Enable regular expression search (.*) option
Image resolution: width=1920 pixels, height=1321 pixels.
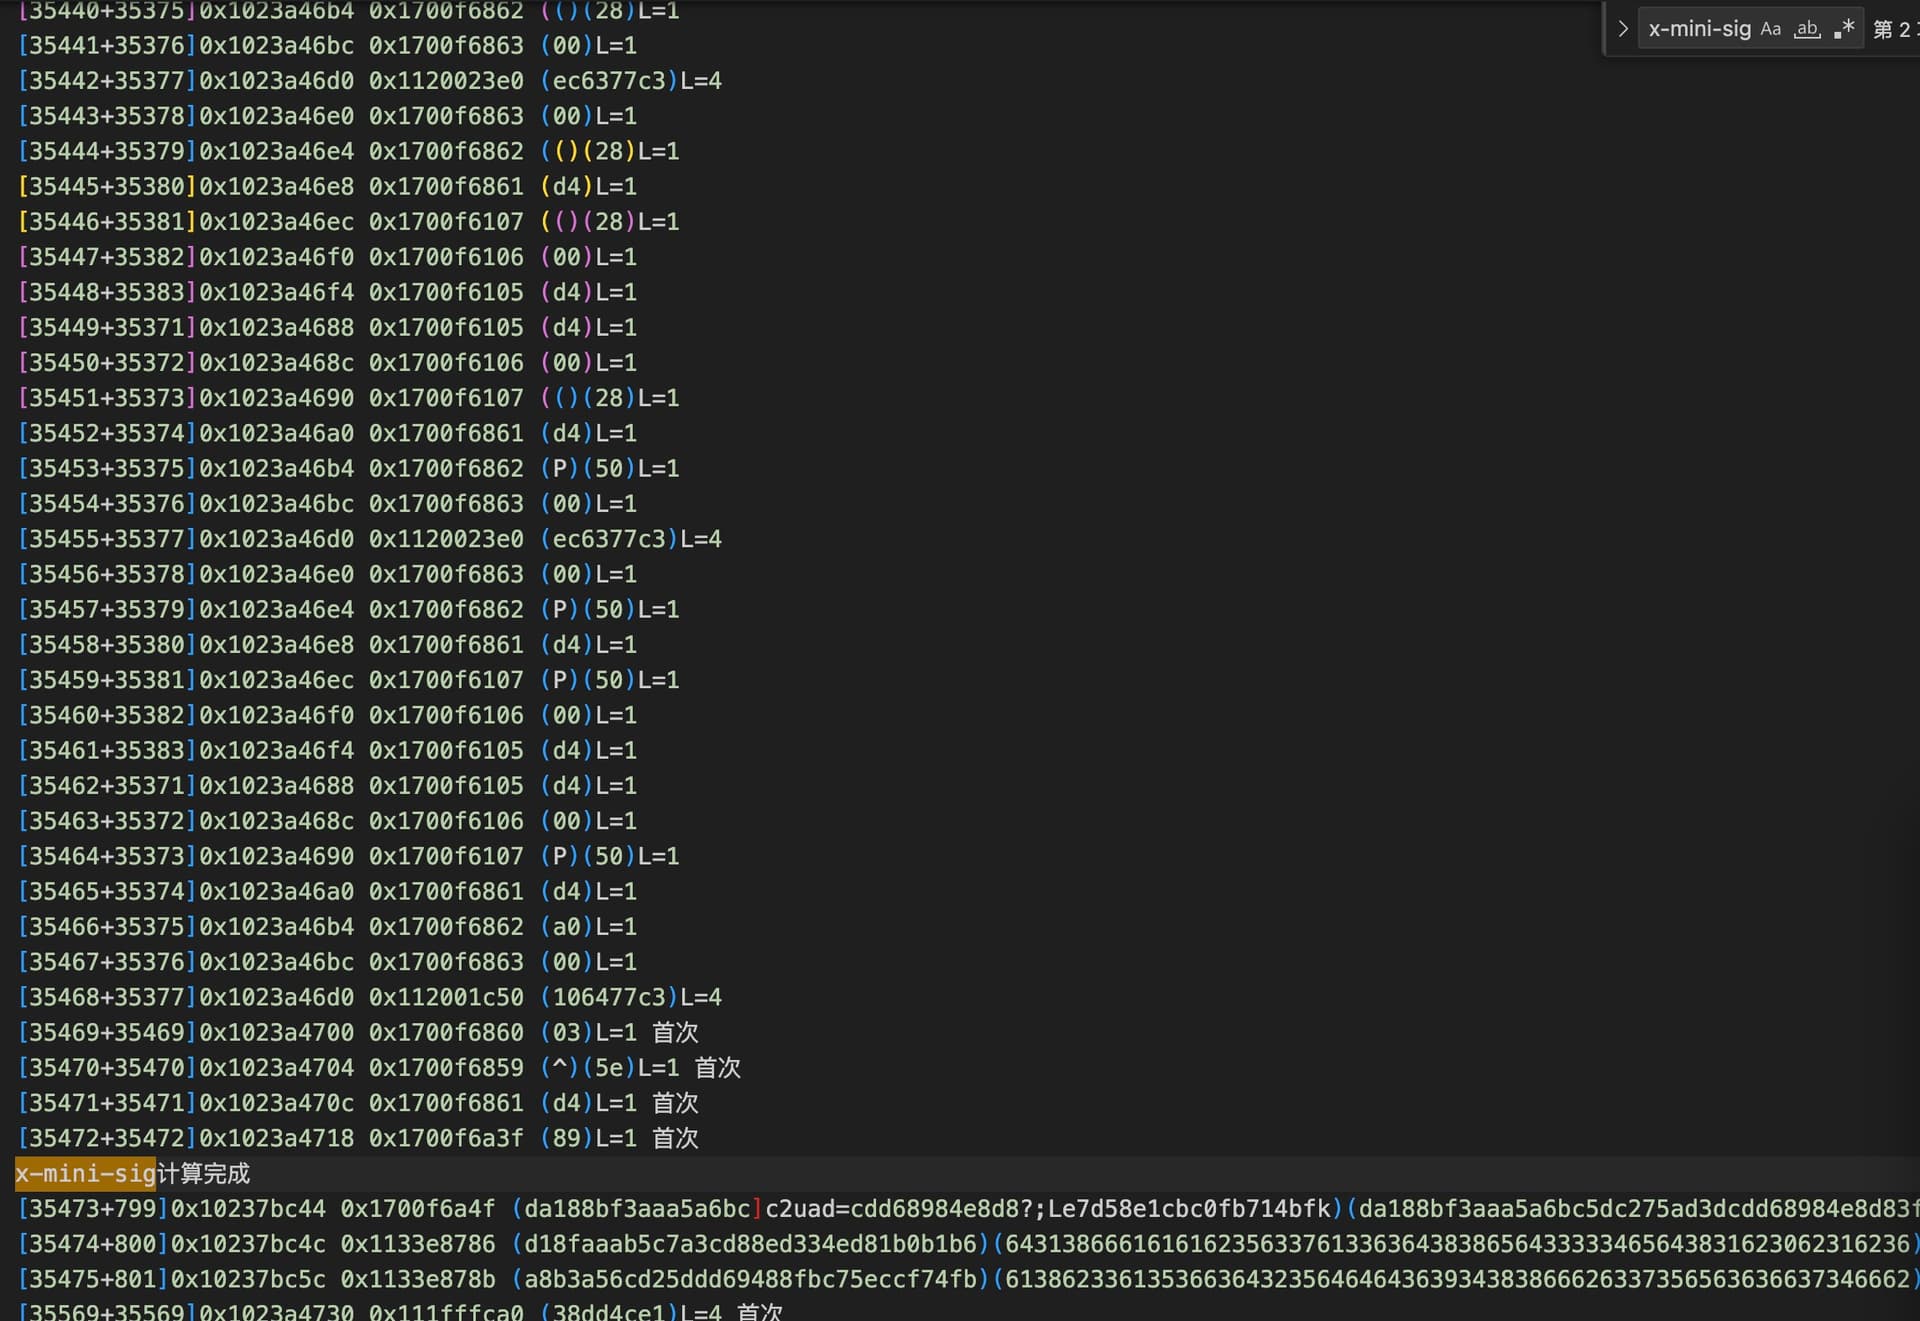tap(1844, 29)
